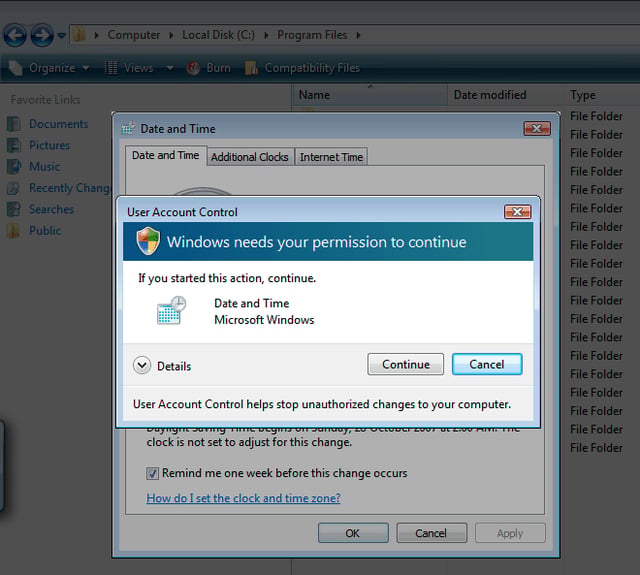Click Microsoft Windows publisher text
This screenshot has height=575, width=640.
pyautogui.click(x=264, y=320)
